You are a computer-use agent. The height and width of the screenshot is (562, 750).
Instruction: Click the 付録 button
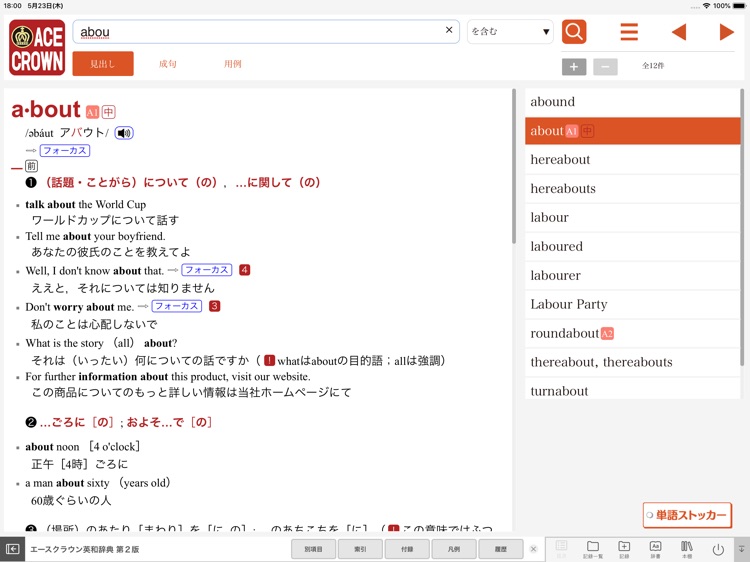407,549
